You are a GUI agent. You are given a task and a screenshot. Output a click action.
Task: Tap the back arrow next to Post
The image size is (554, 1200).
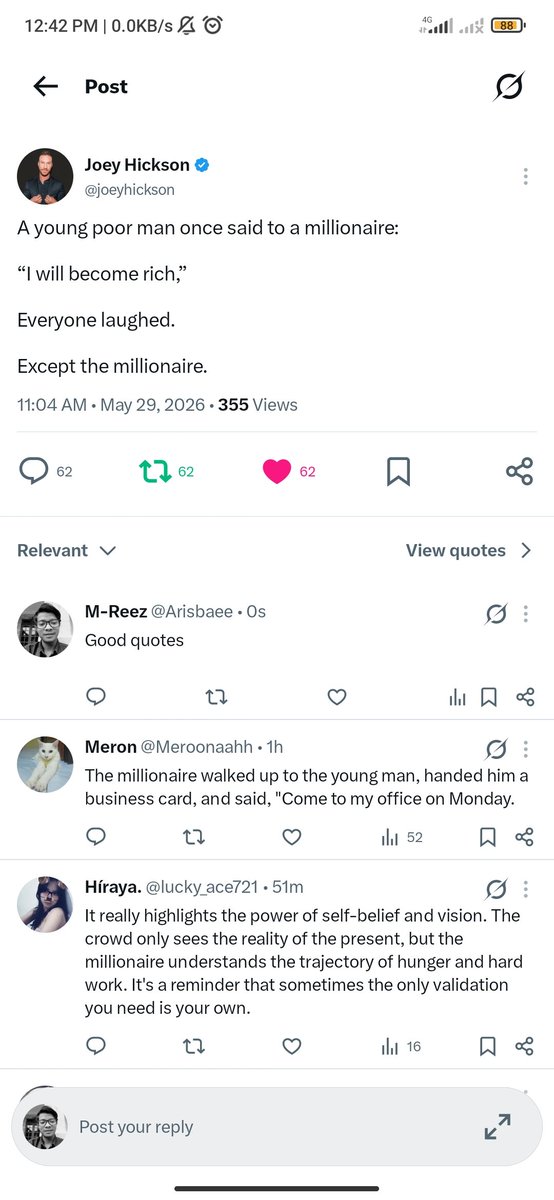pos(46,87)
